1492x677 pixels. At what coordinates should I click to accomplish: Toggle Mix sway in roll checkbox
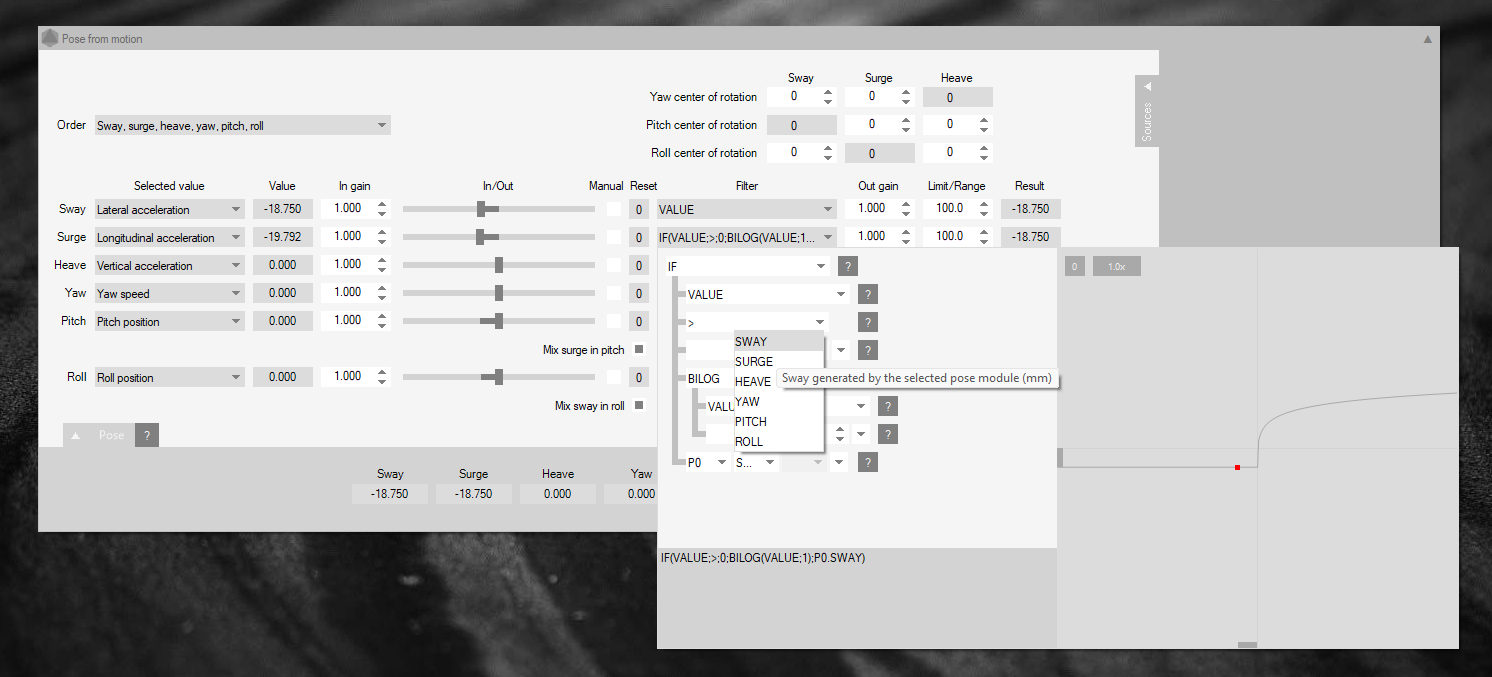tap(639, 405)
